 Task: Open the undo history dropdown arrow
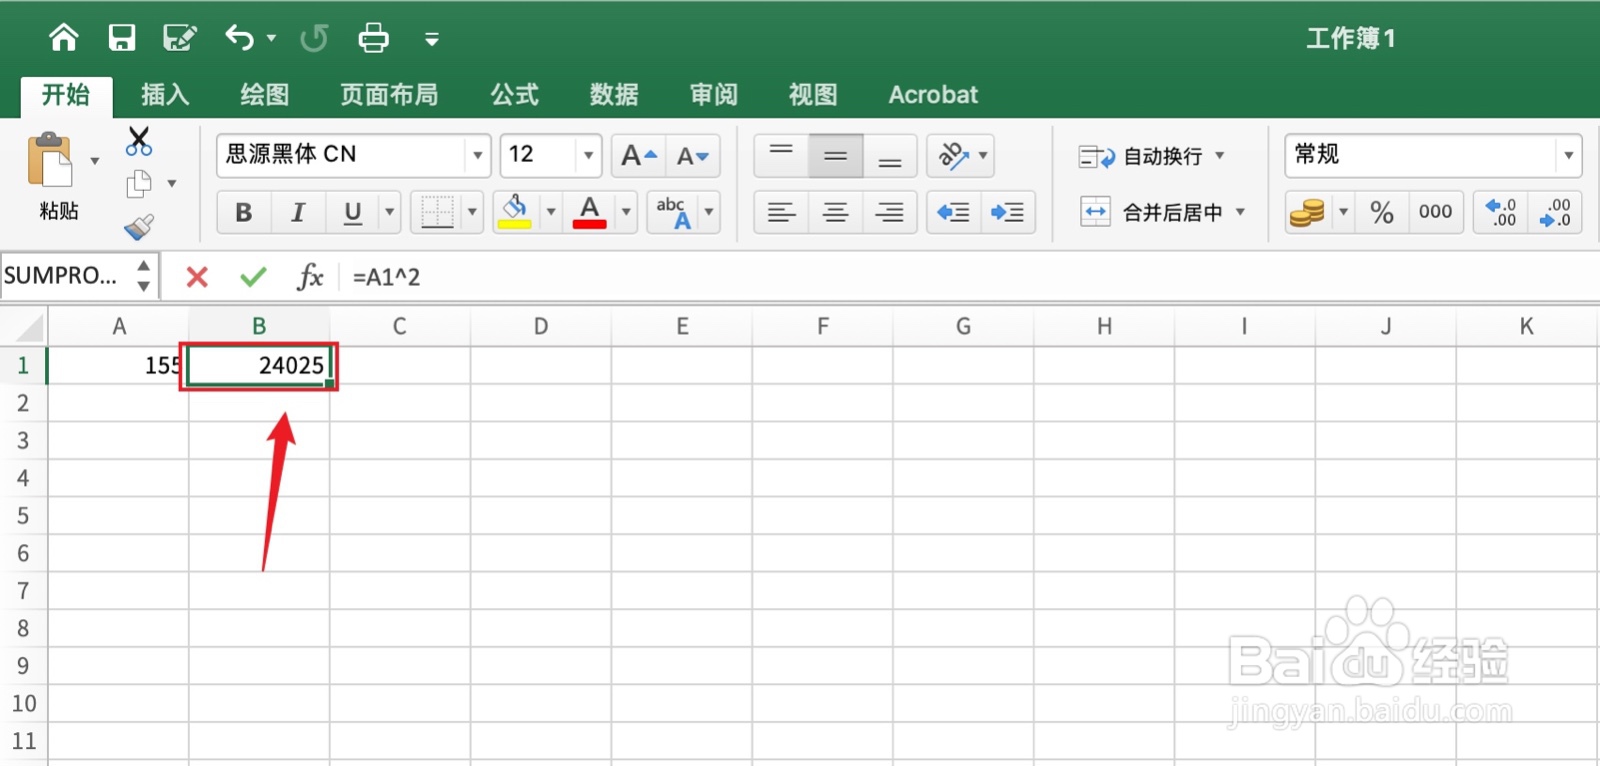point(271,39)
